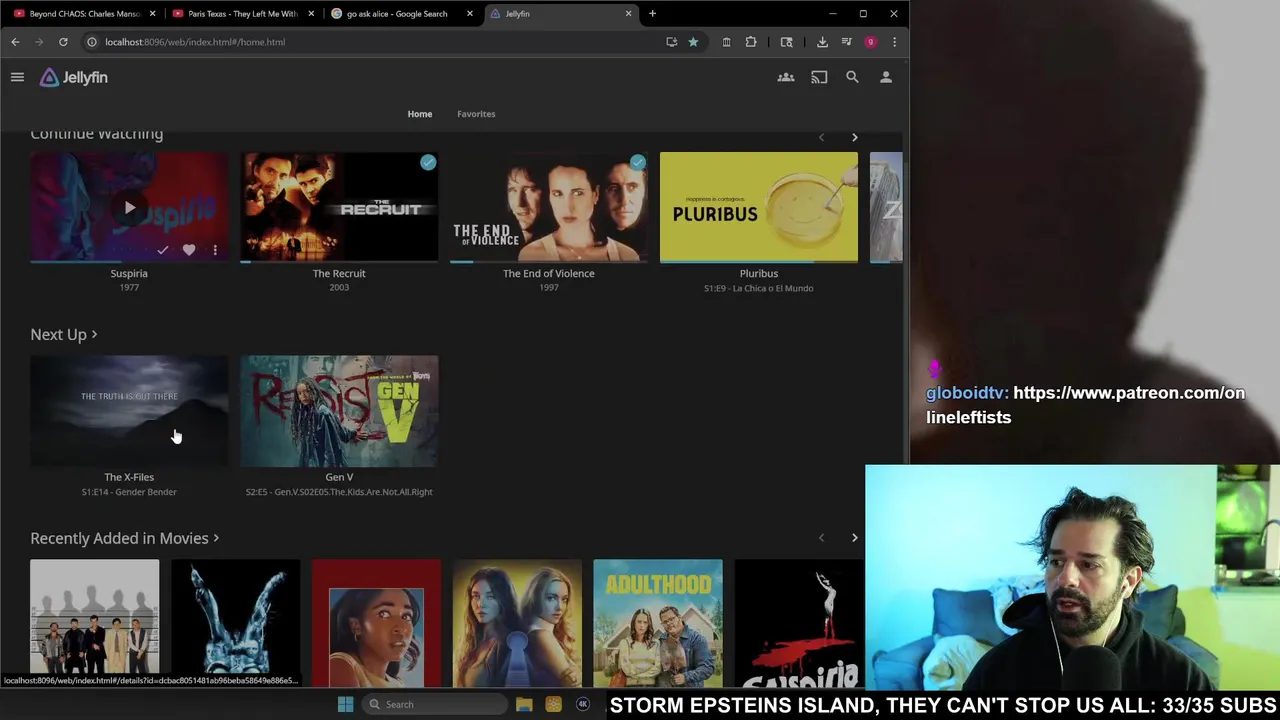Open the 4K taskbar app icon
The width and height of the screenshot is (1280, 720).
(583, 704)
